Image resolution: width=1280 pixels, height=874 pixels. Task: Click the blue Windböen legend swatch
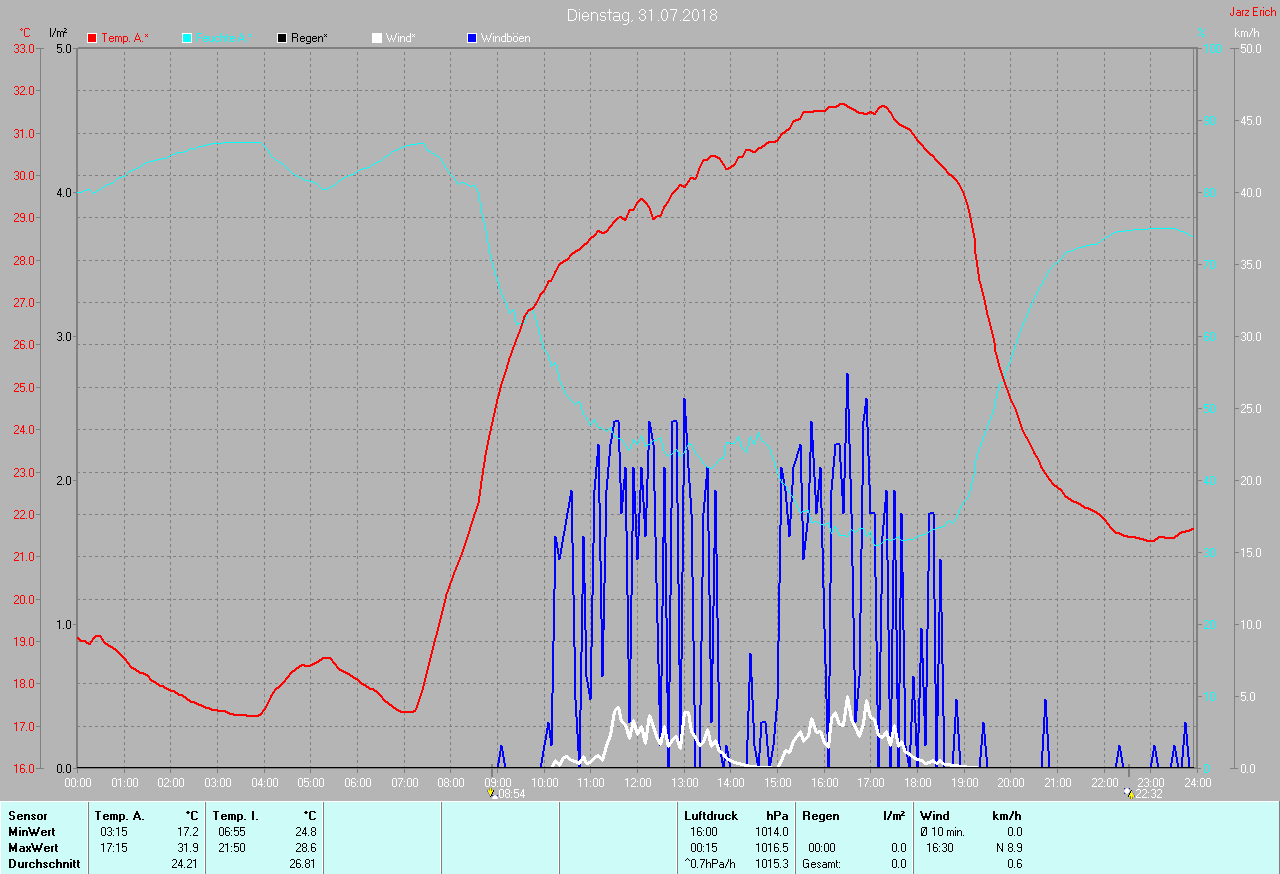tap(472, 38)
